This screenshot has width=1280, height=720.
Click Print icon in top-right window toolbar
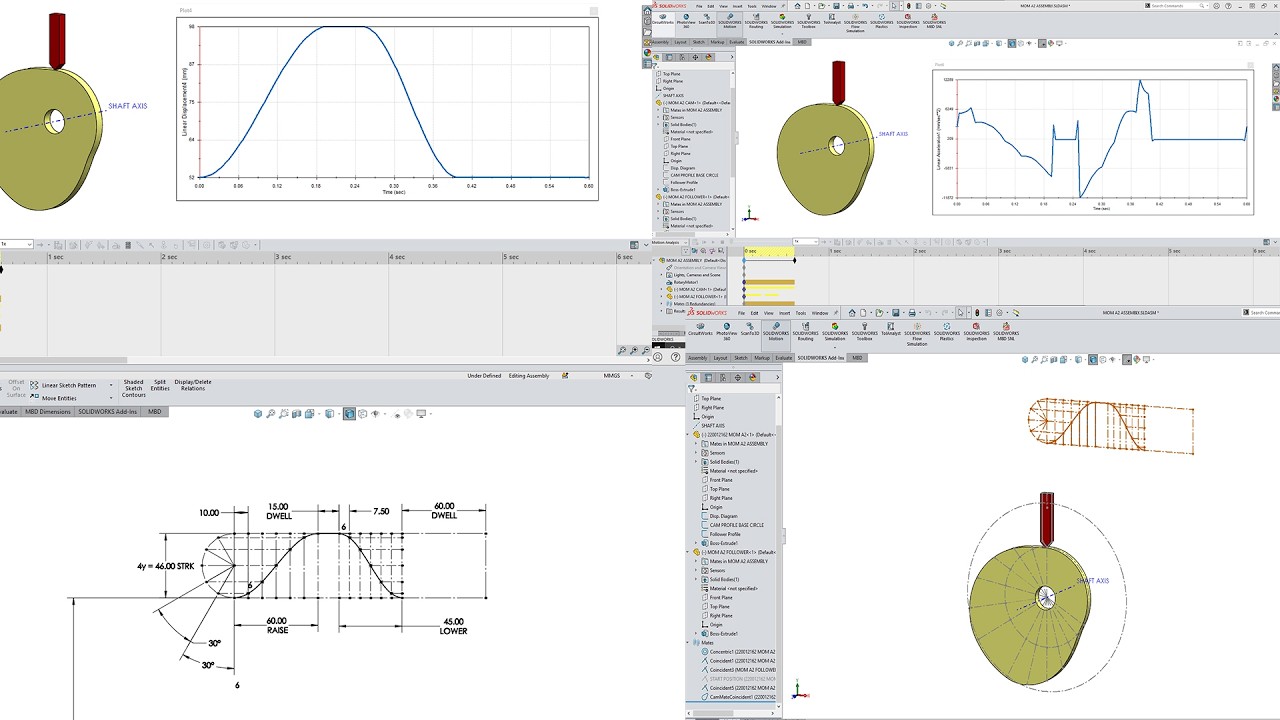pos(851,6)
